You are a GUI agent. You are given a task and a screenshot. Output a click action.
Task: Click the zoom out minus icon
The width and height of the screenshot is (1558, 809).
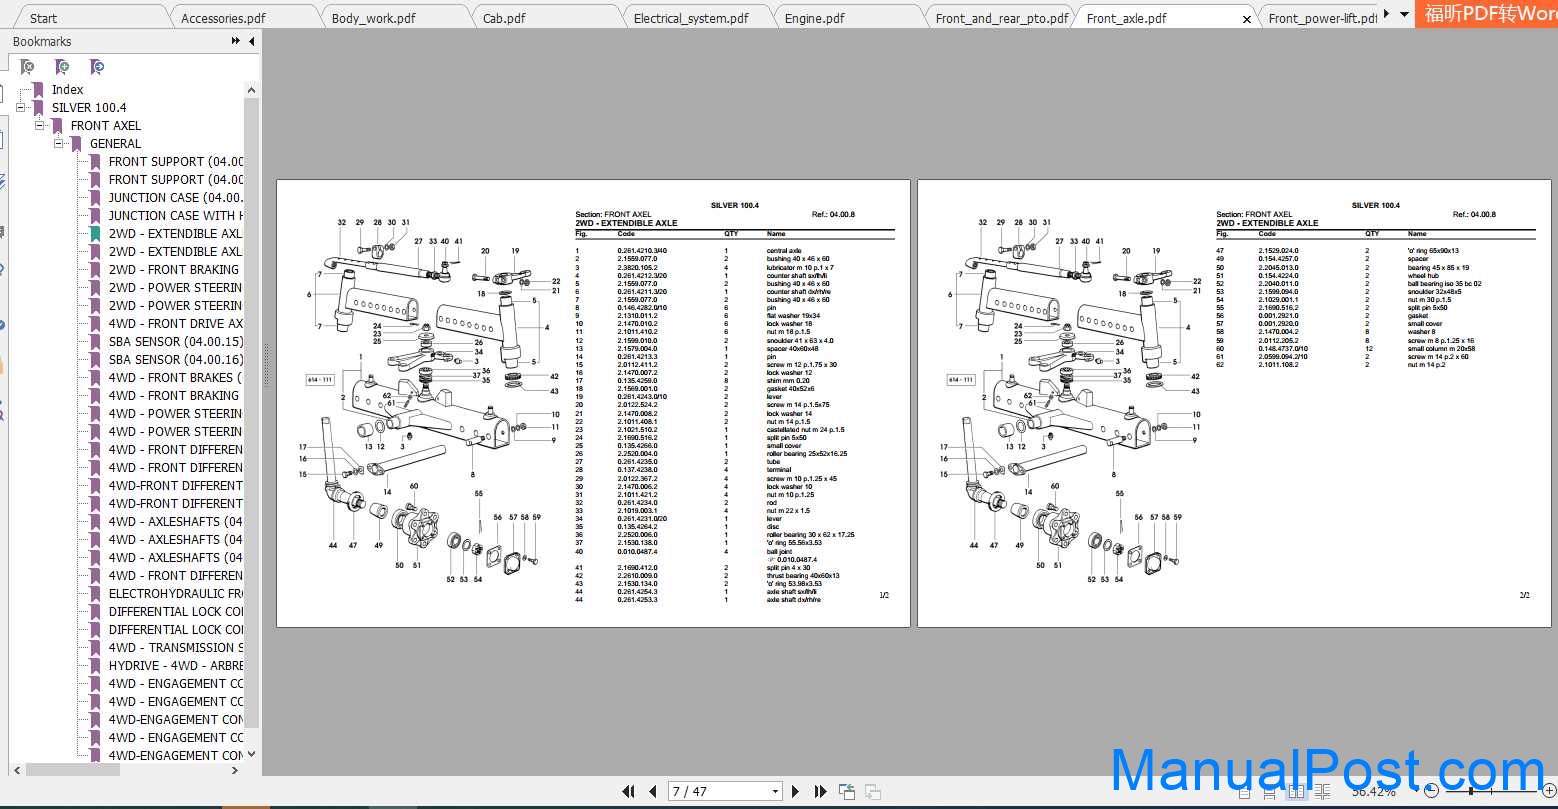click(x=1430, y=791)
